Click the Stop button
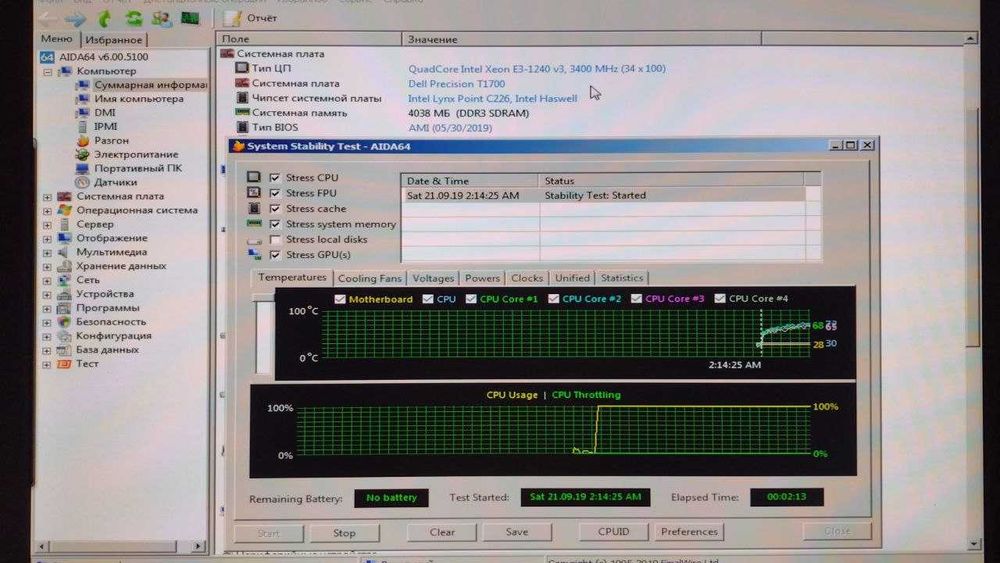Viewport: 1000px width, 563px height. 344,533
